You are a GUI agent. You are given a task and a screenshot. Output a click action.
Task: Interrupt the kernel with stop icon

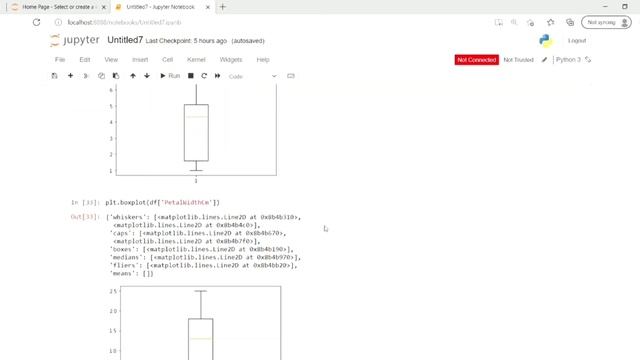(191, 76)
